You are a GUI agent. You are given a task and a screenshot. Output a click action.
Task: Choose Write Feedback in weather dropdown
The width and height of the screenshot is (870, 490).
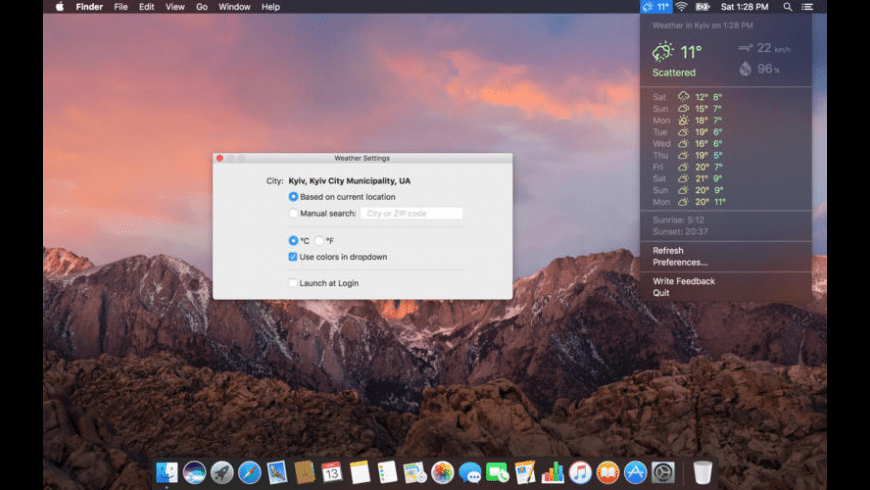click(x=684, y=281)
